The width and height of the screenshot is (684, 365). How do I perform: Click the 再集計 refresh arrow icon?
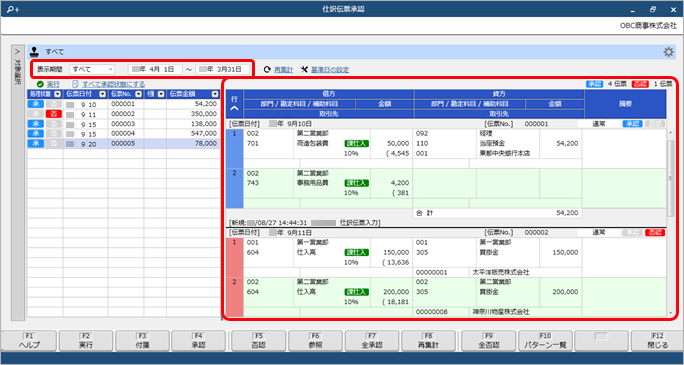(267, 70)
